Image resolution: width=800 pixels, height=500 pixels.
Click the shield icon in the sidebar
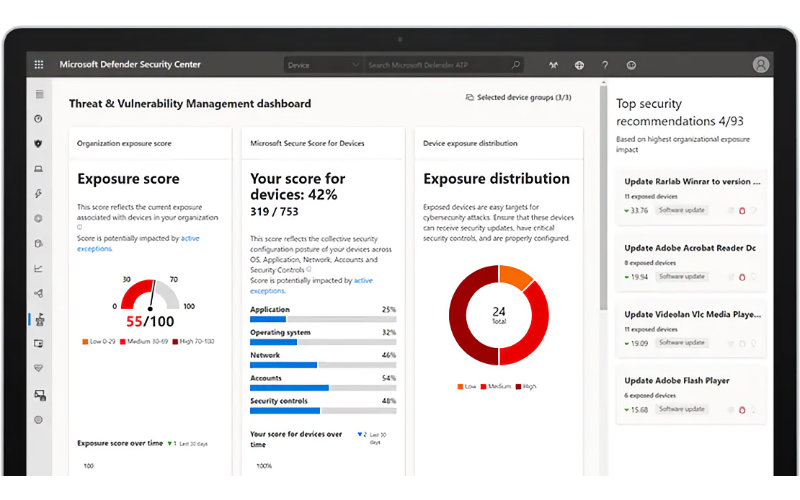coord(39,143)
